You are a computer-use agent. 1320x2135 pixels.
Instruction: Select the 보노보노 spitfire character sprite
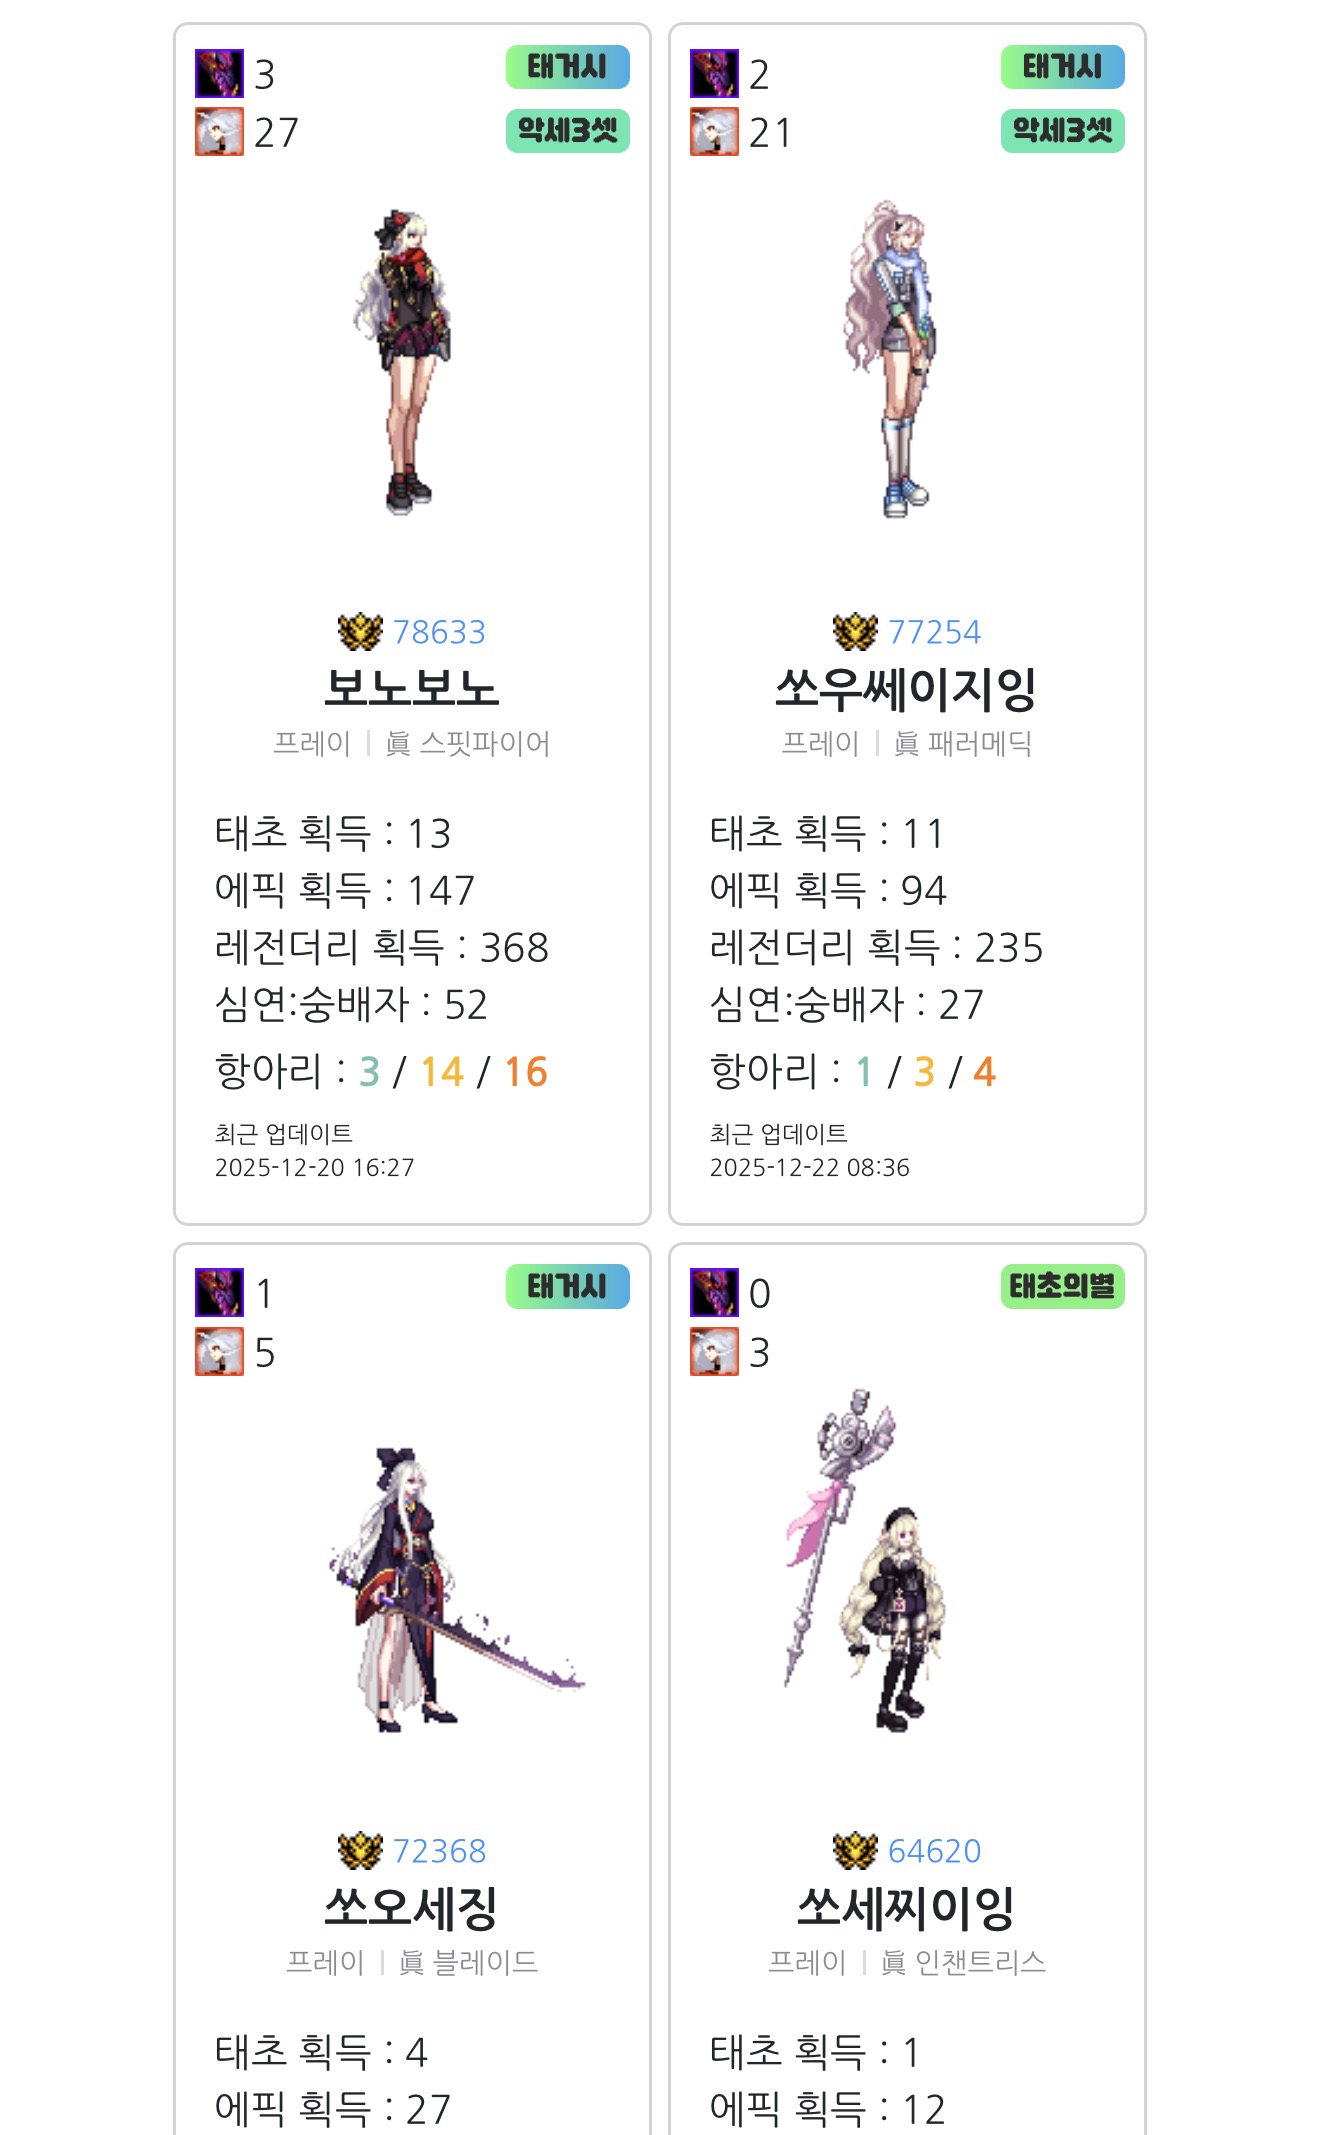tap(402, 362)
